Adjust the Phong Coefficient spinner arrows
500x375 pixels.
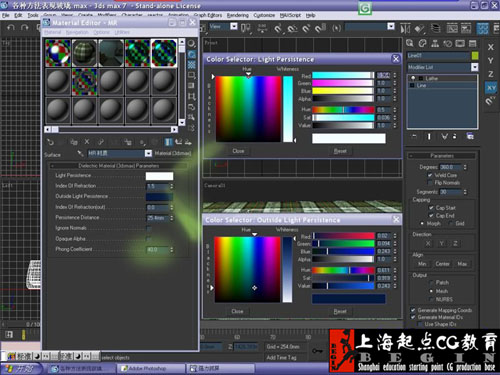[172, 249]
